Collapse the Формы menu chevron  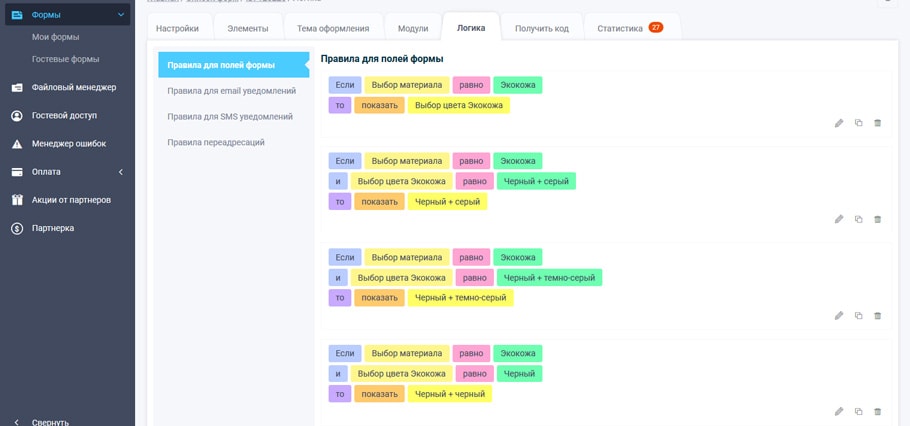(x=121, y=15)
